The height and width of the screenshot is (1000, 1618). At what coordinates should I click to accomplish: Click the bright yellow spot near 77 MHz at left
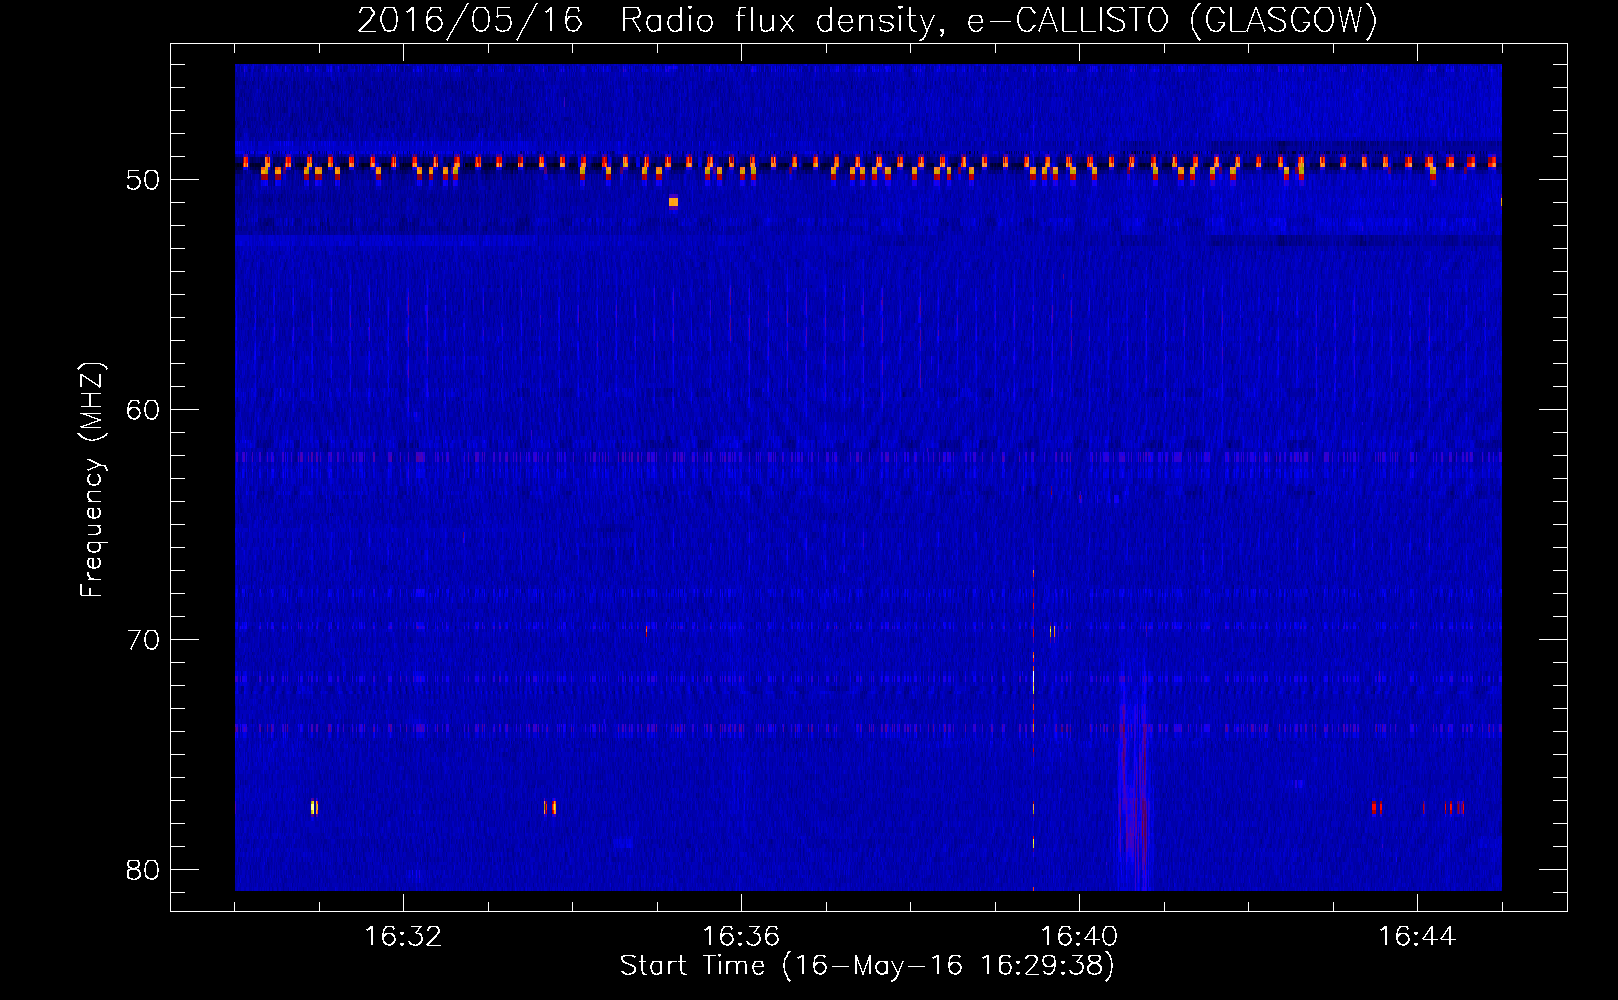pos(314,807)
